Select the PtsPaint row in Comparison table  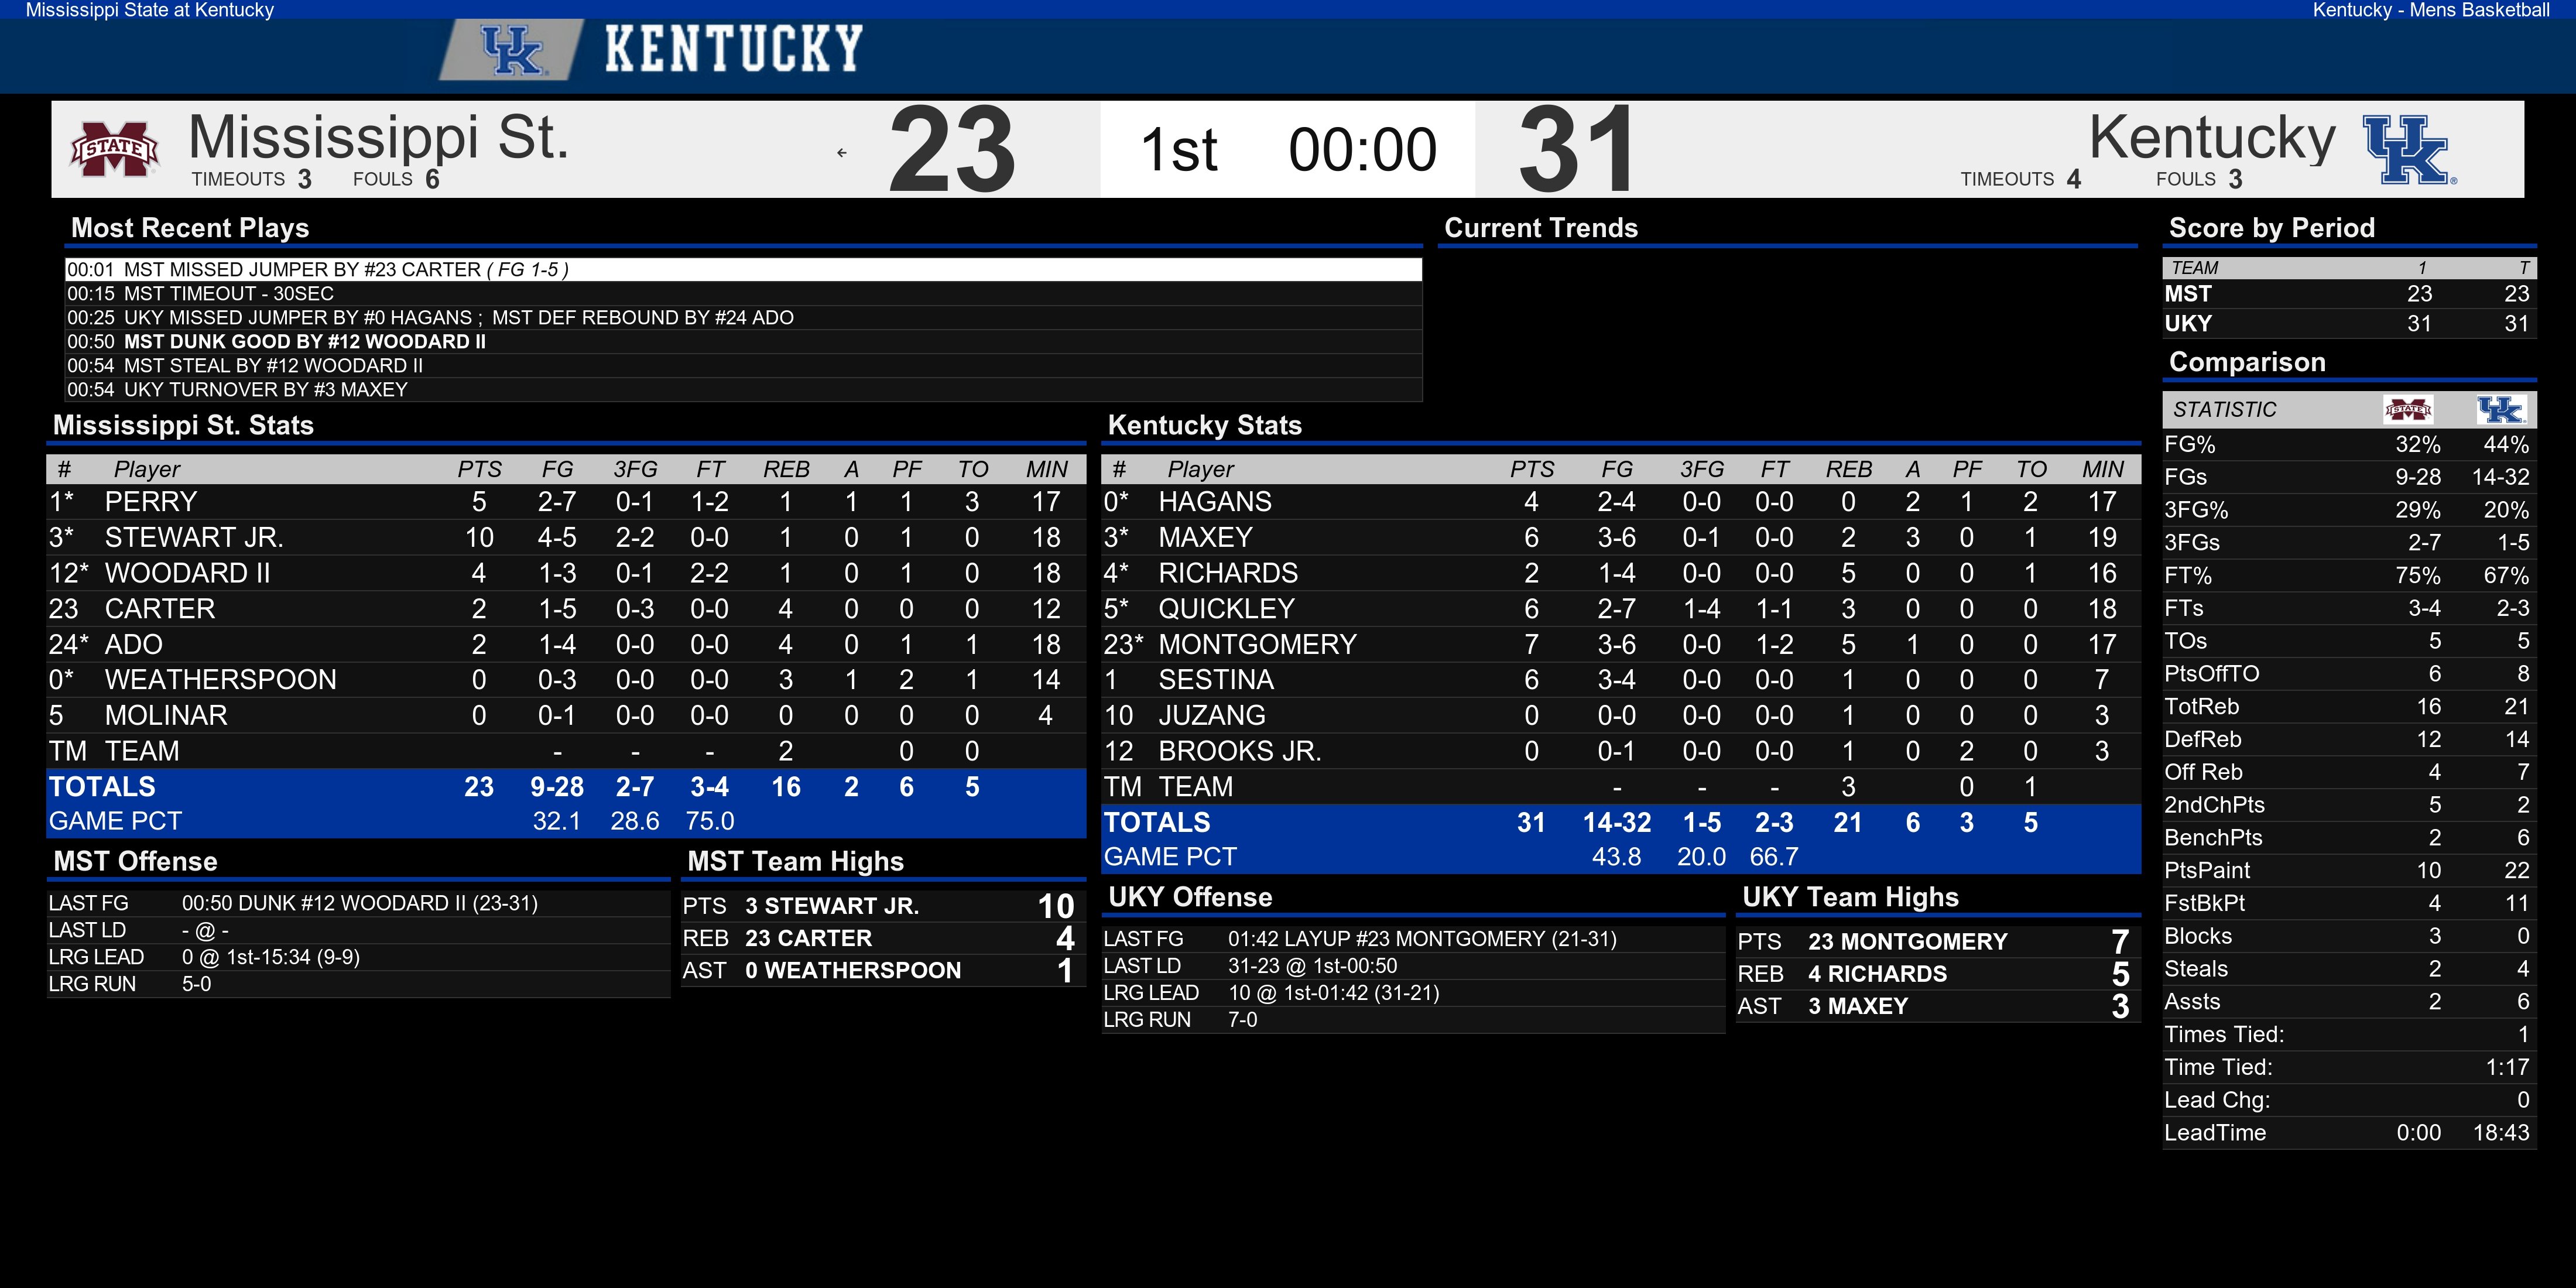pos(2349,871)
